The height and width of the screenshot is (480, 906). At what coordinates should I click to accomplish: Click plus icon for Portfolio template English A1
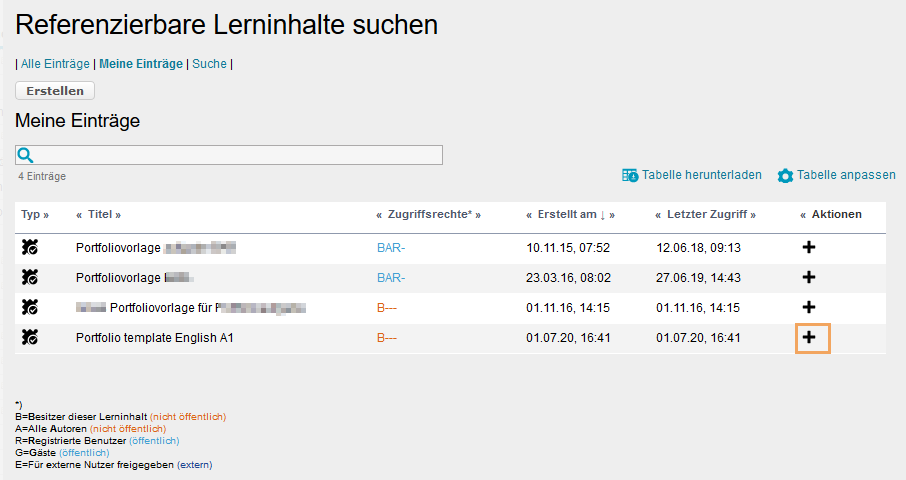tap(810, 338)
